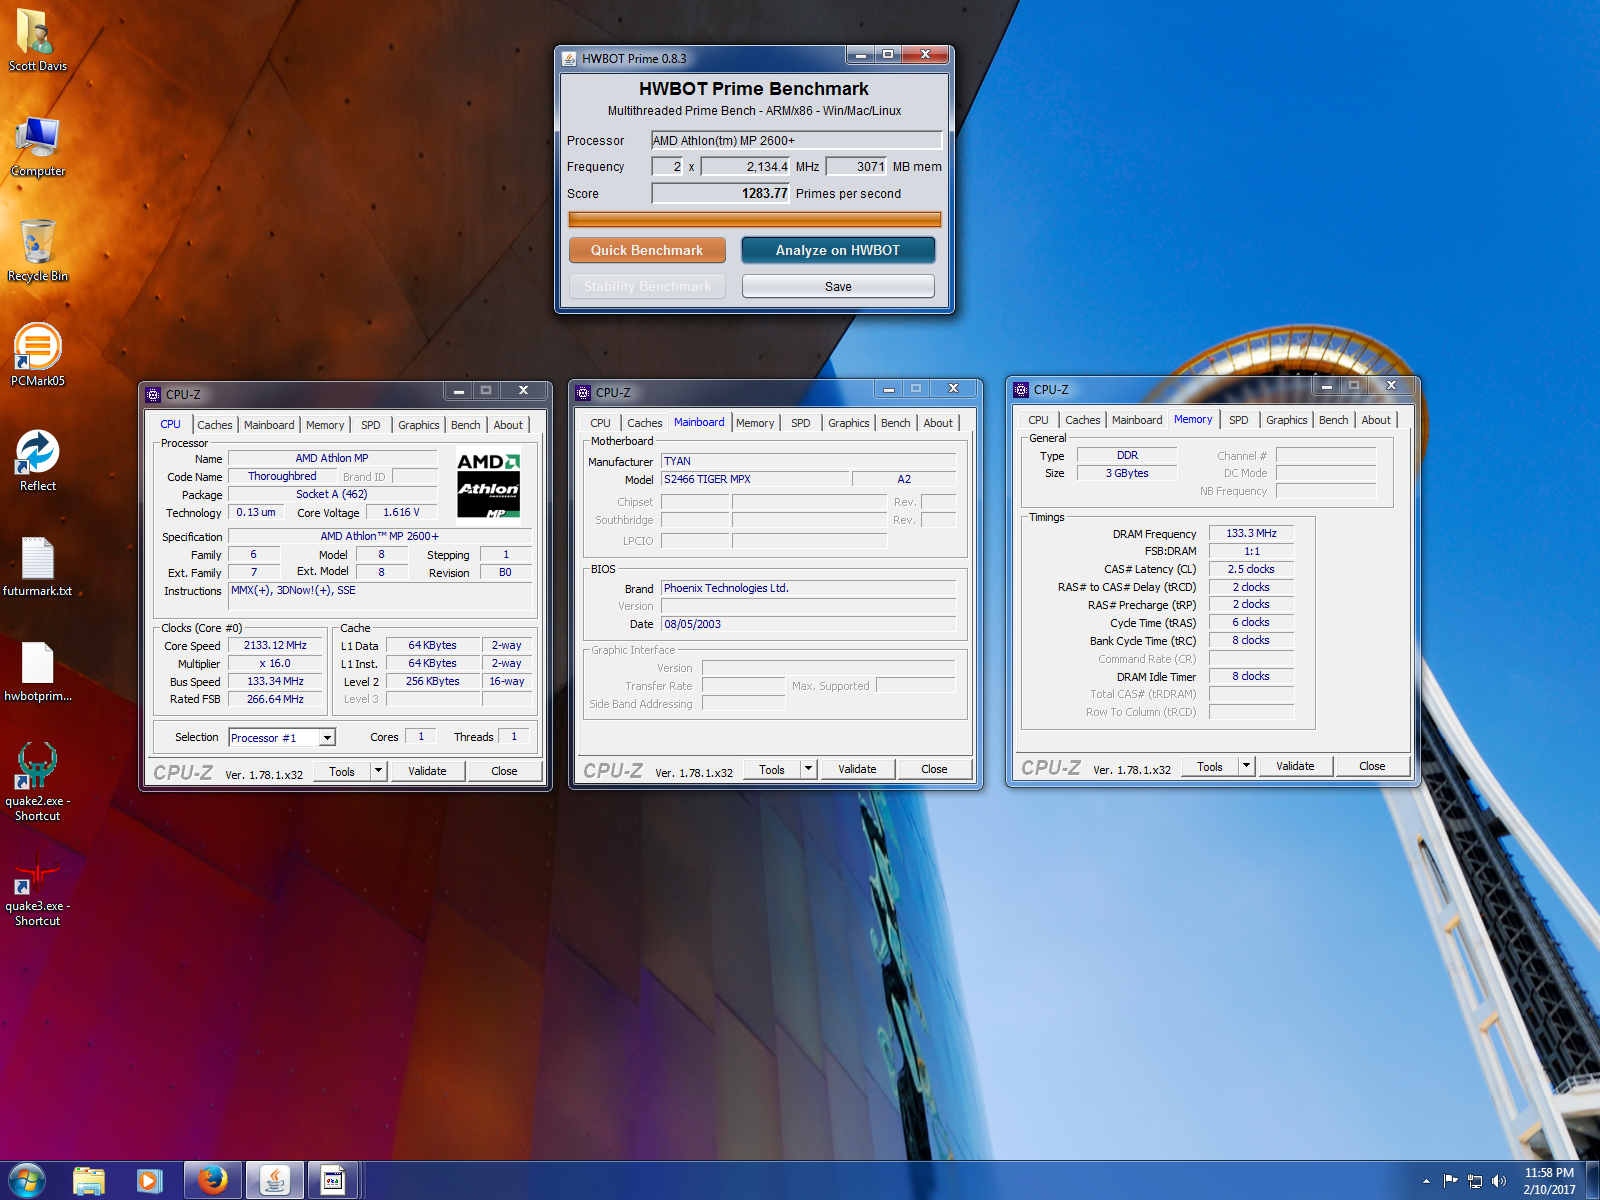Open Firefox from the taskbar
Screen dimensions: 1600x1200
[212, 1181]
